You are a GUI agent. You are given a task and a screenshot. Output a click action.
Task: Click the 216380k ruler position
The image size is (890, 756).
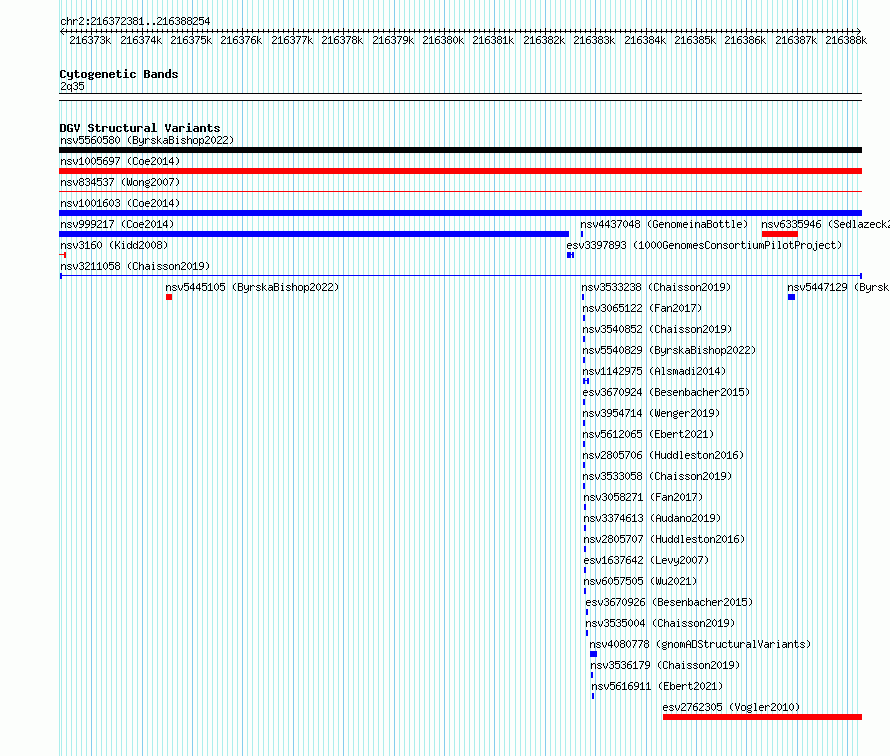443,40
